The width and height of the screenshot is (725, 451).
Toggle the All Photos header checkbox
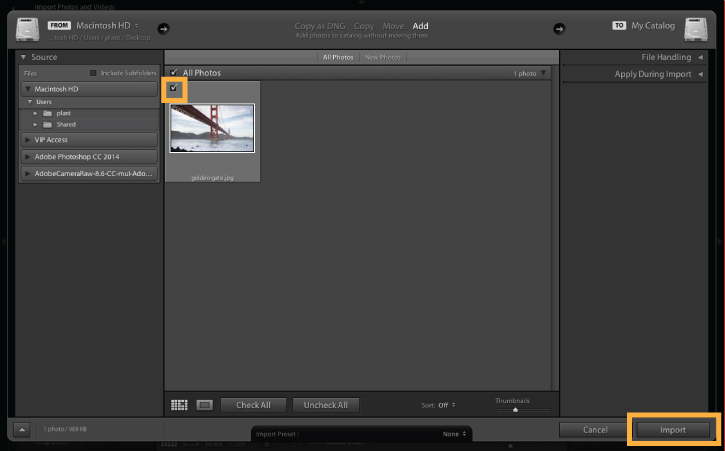coord(174,73)
